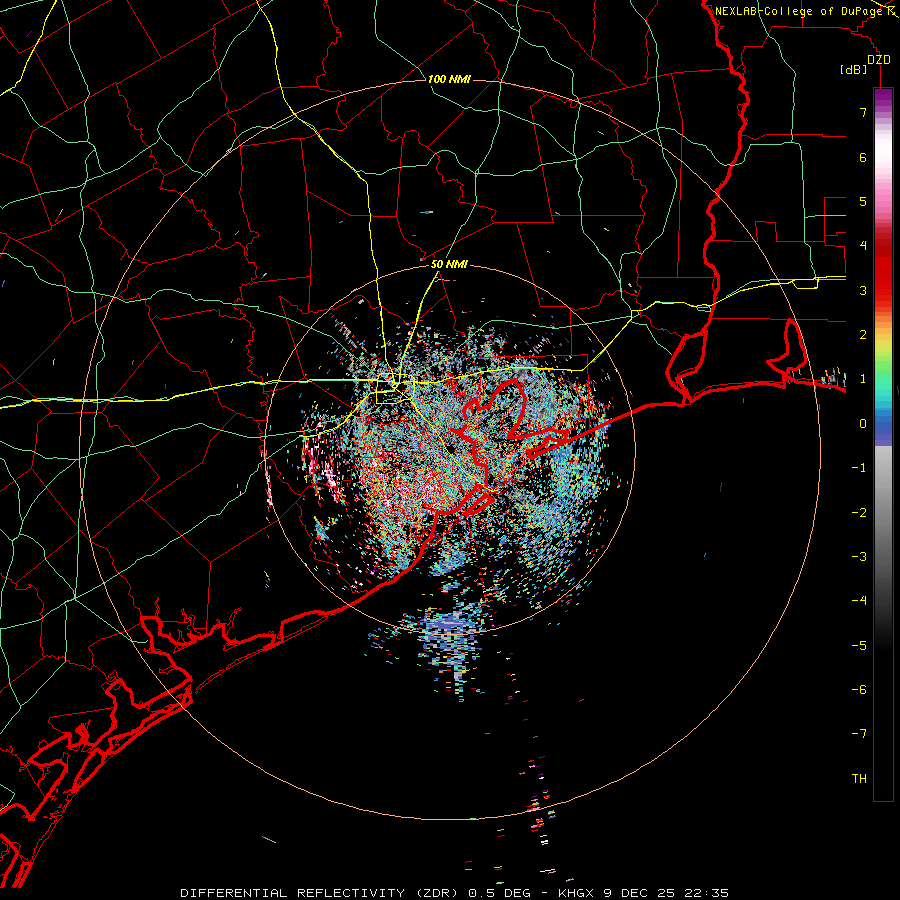The image size is (900, 900).
Task: Click the 7 value on color scale
Action: tap(862, 112)
